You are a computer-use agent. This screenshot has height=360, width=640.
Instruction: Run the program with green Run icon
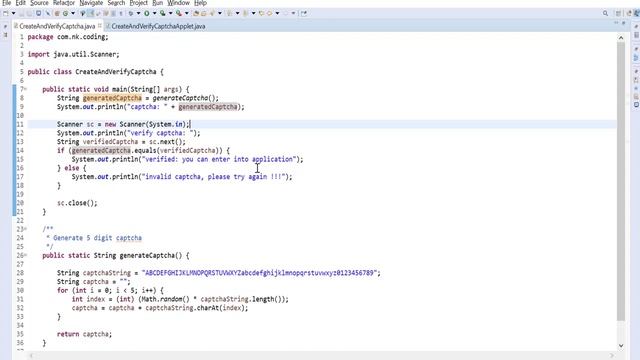(x=147, y=13)
